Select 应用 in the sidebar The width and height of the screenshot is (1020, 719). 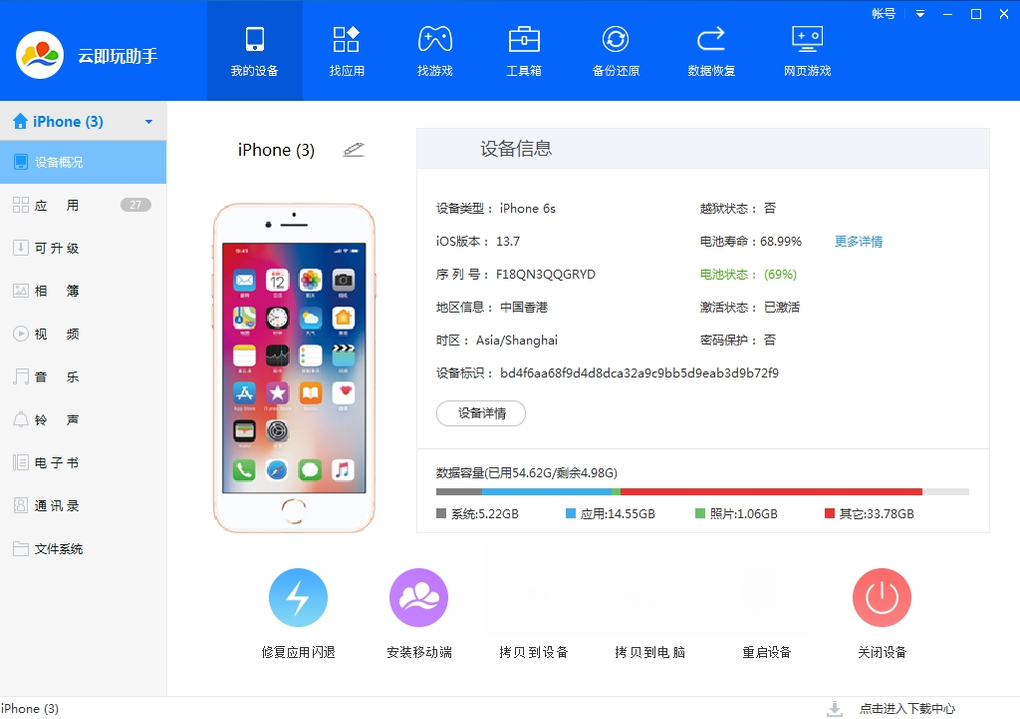pyautogui.click(x=83, y=205)
